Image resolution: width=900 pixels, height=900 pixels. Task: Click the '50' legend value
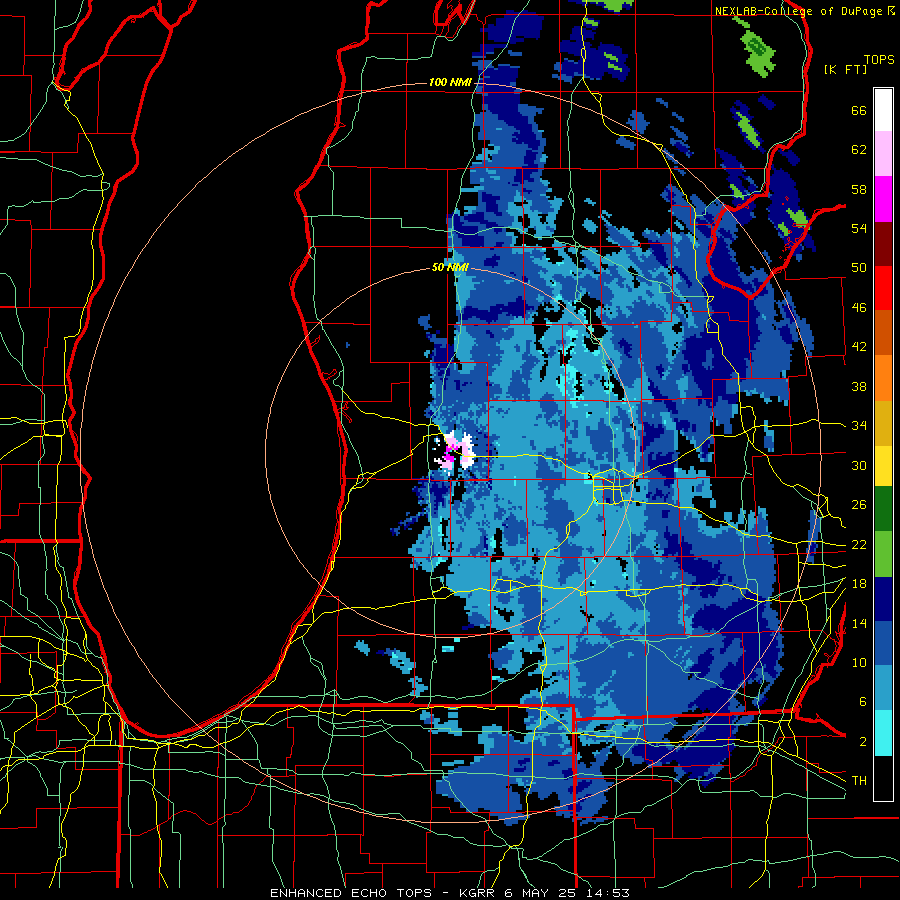tap(859, 268)
